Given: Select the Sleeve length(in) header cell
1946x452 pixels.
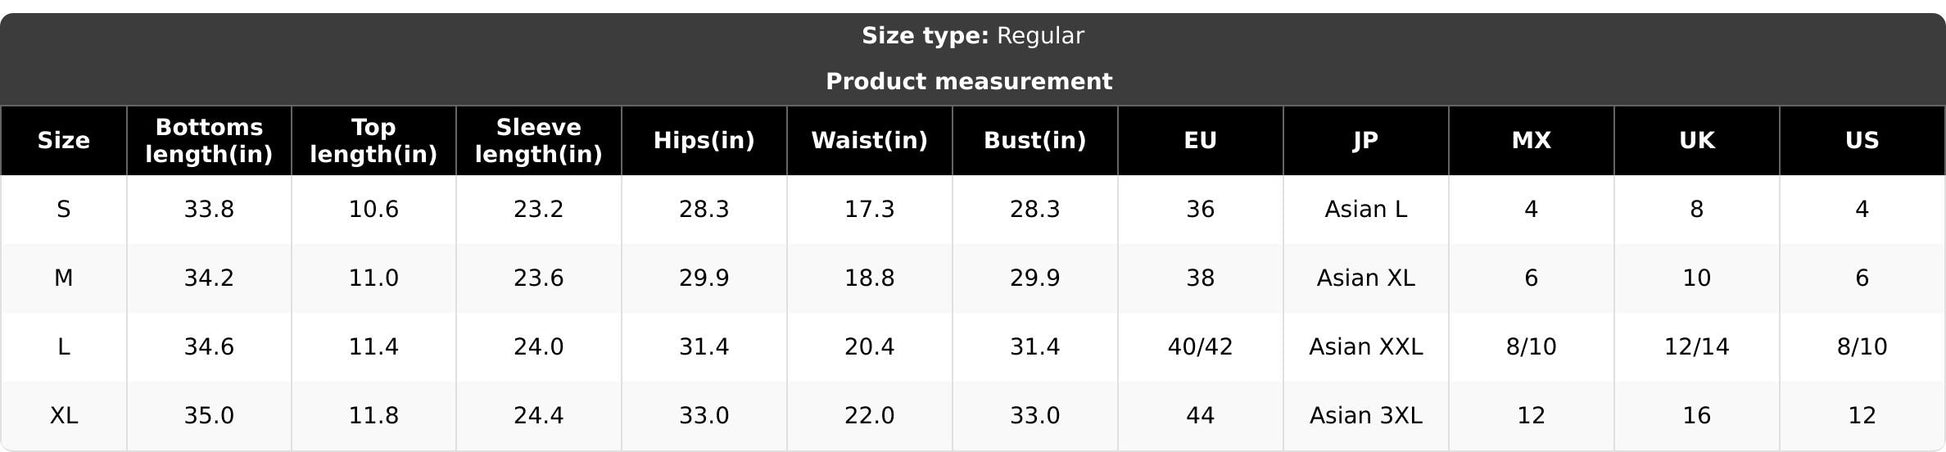Looking at the screenshot, I should point(539,140).
